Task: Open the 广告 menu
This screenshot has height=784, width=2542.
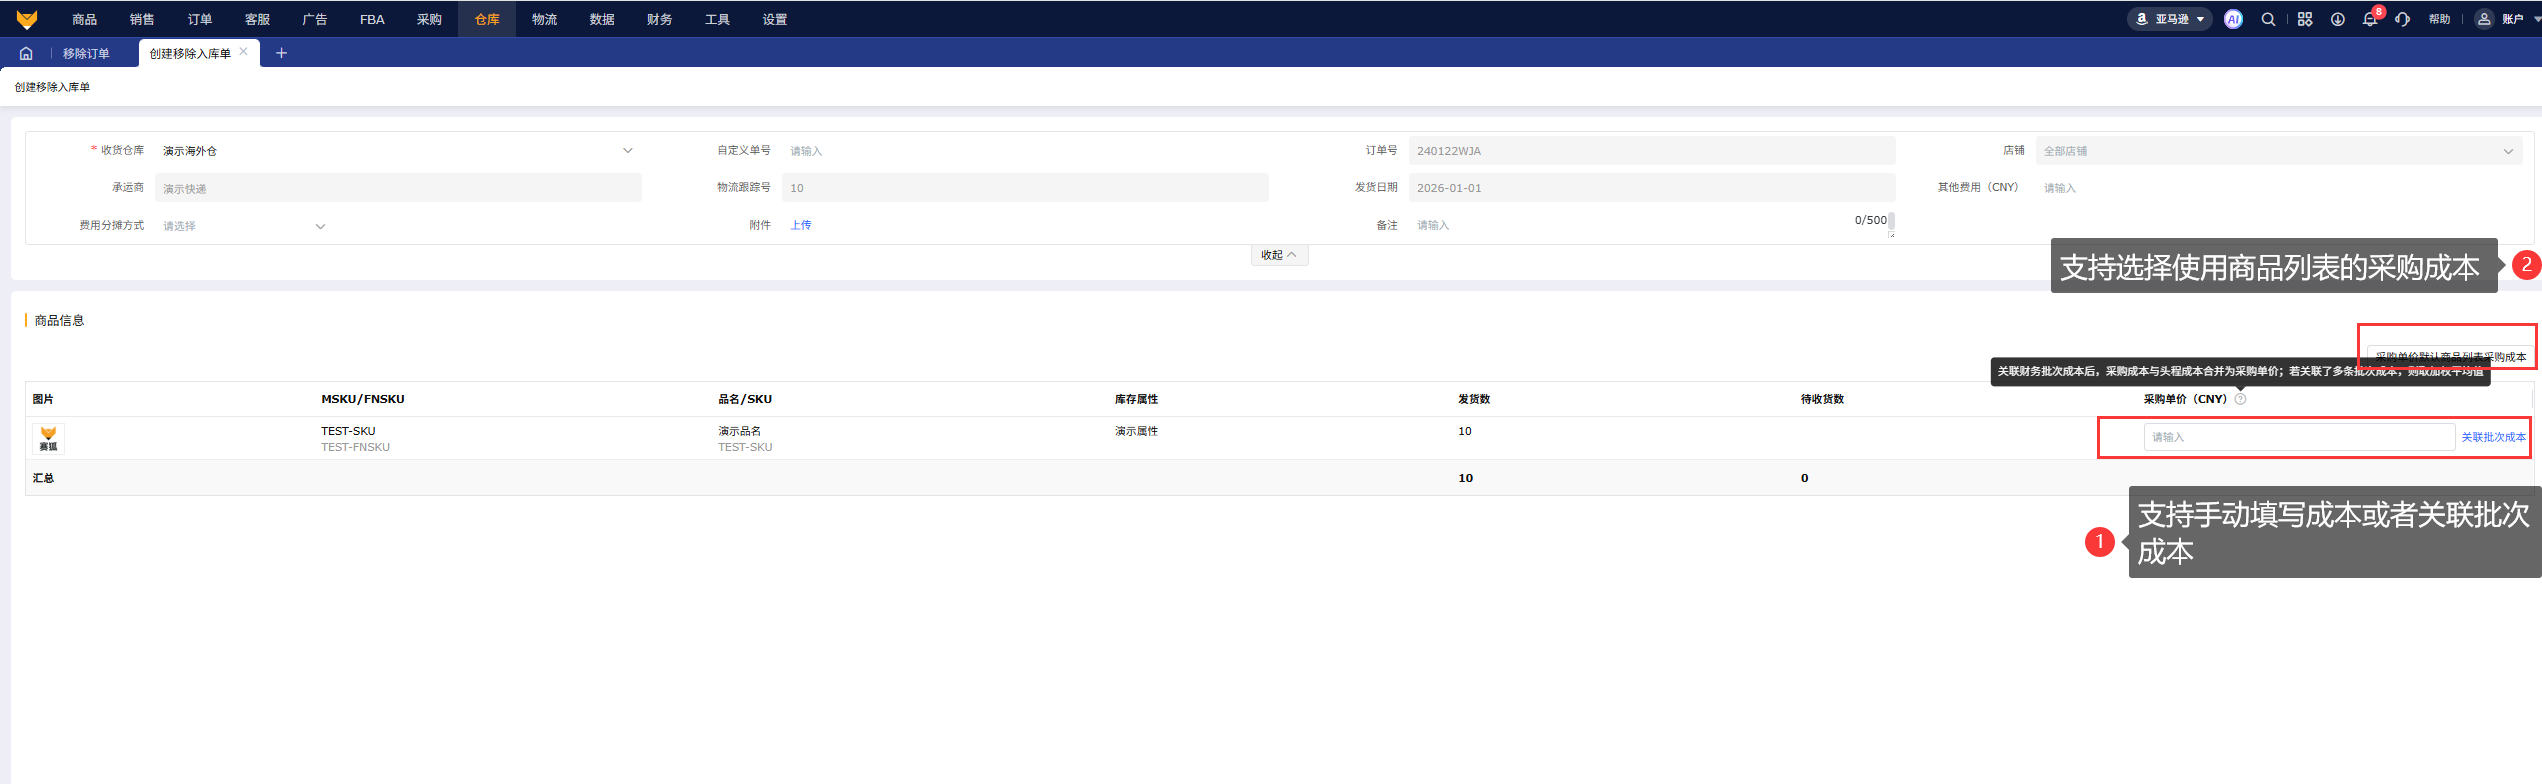Action: point(315,19)
